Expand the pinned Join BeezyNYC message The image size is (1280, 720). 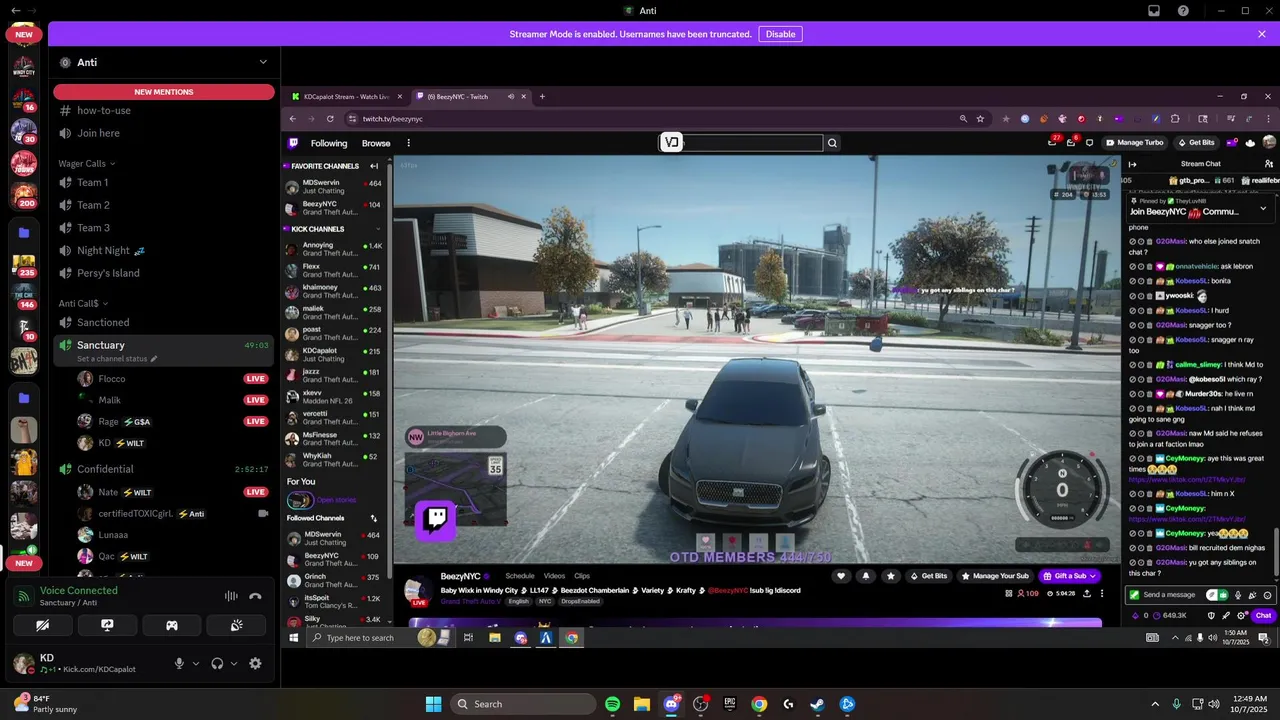(x=1263, y=208)
